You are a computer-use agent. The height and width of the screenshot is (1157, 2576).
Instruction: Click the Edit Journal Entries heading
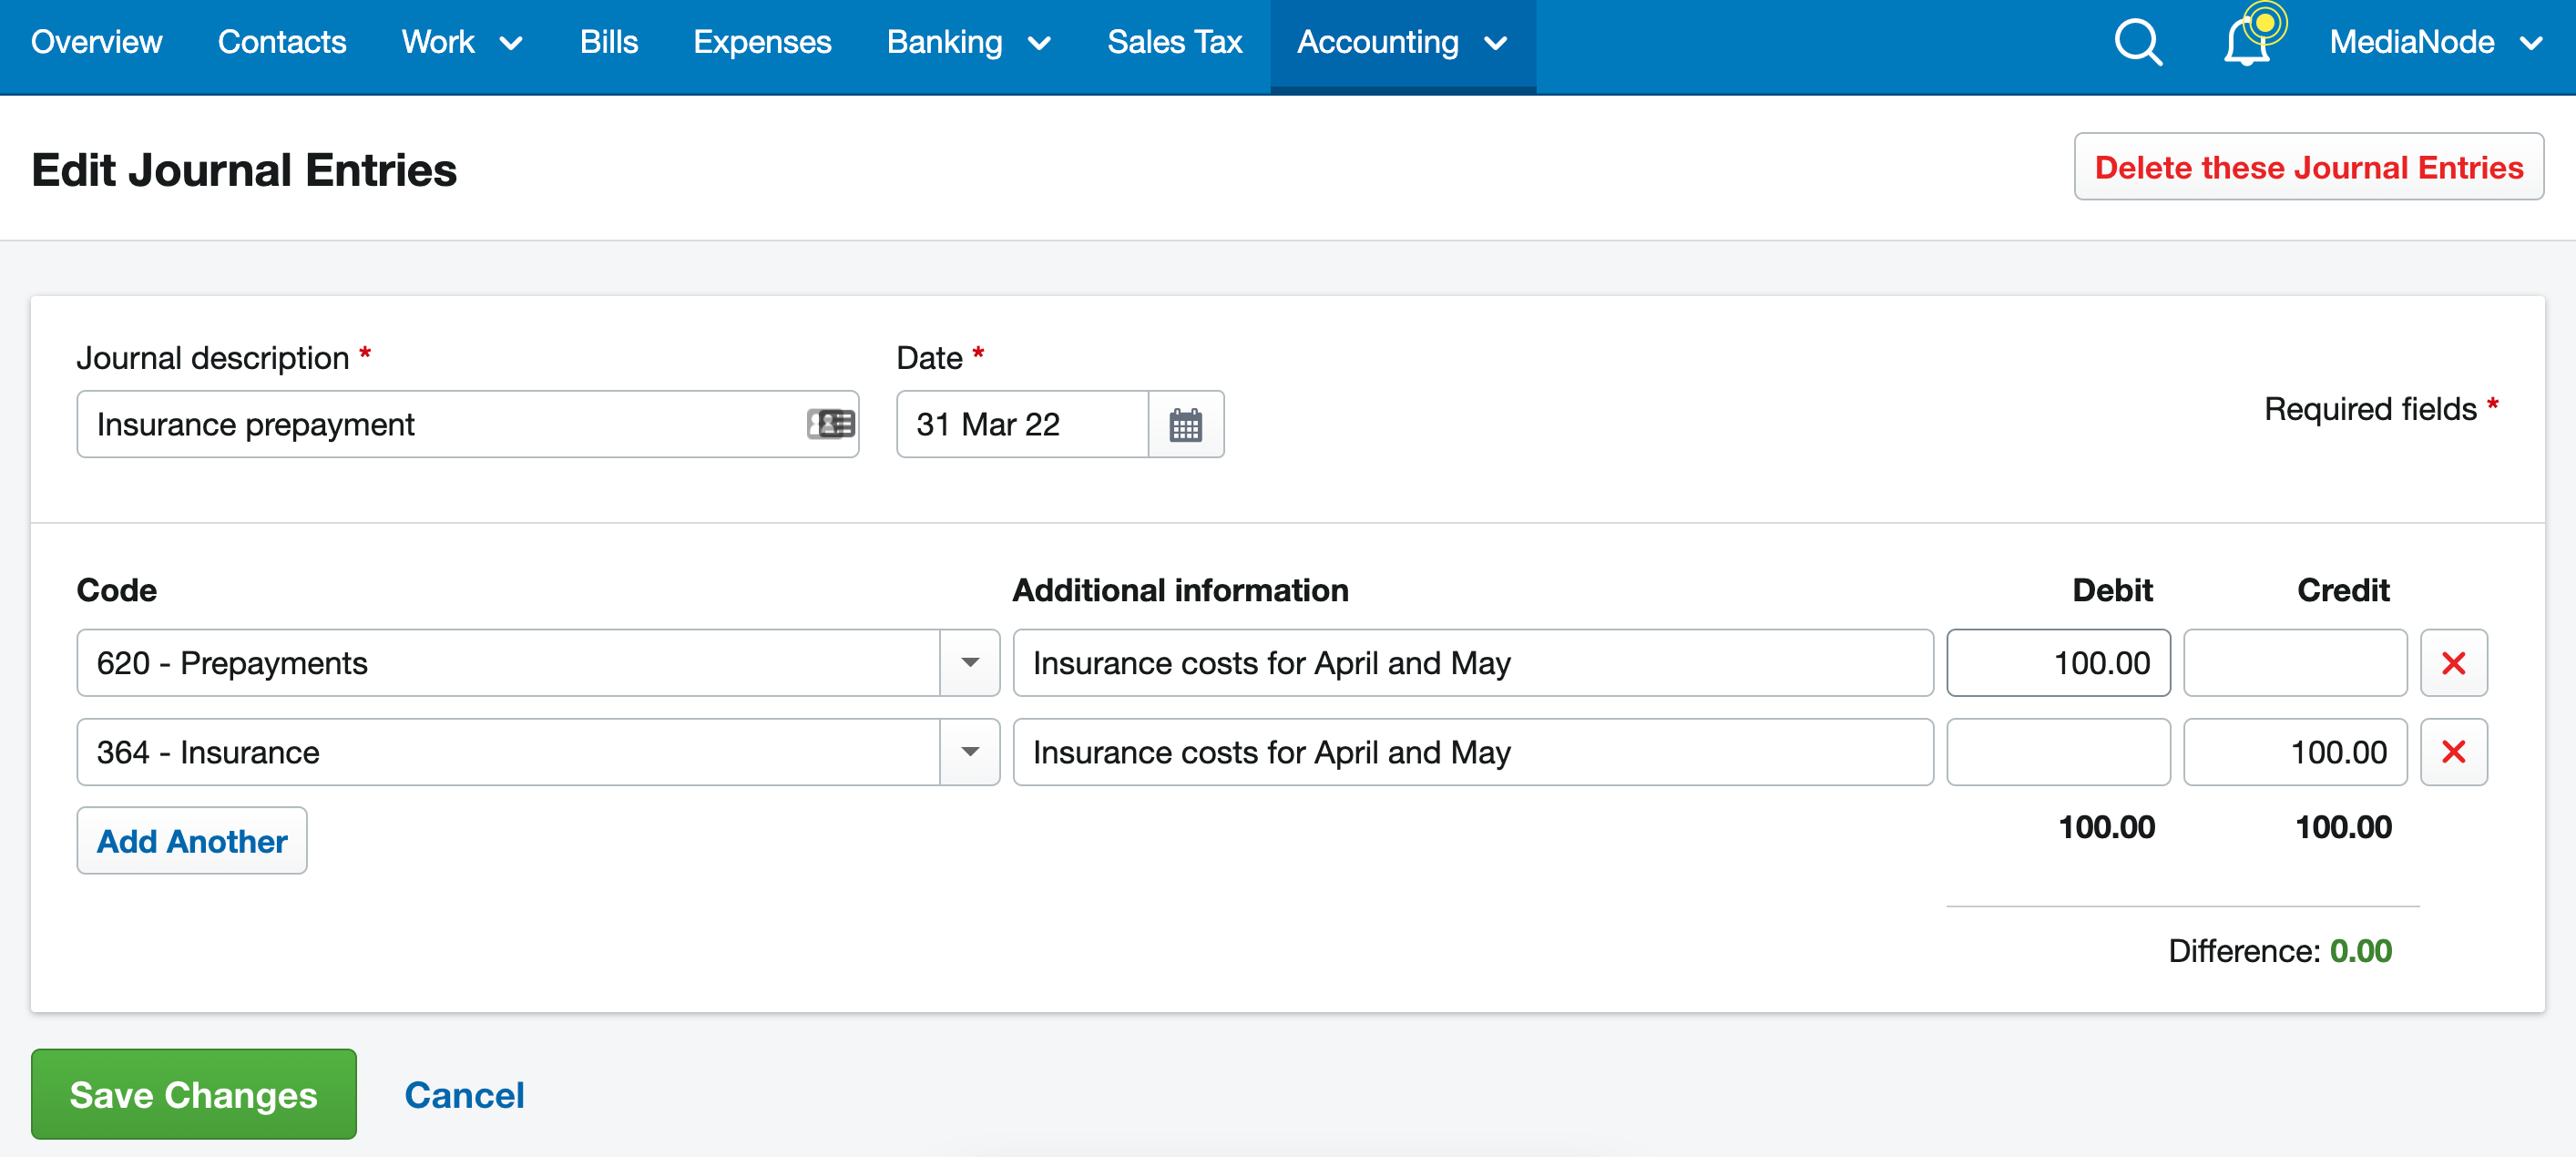pyautogui.click(x=244, y=170)
